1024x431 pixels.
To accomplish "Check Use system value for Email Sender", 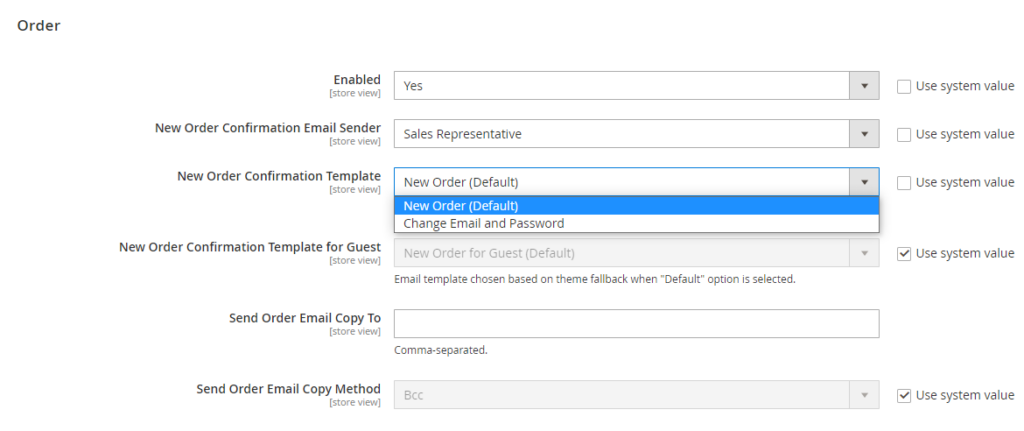I will [904, 135].
